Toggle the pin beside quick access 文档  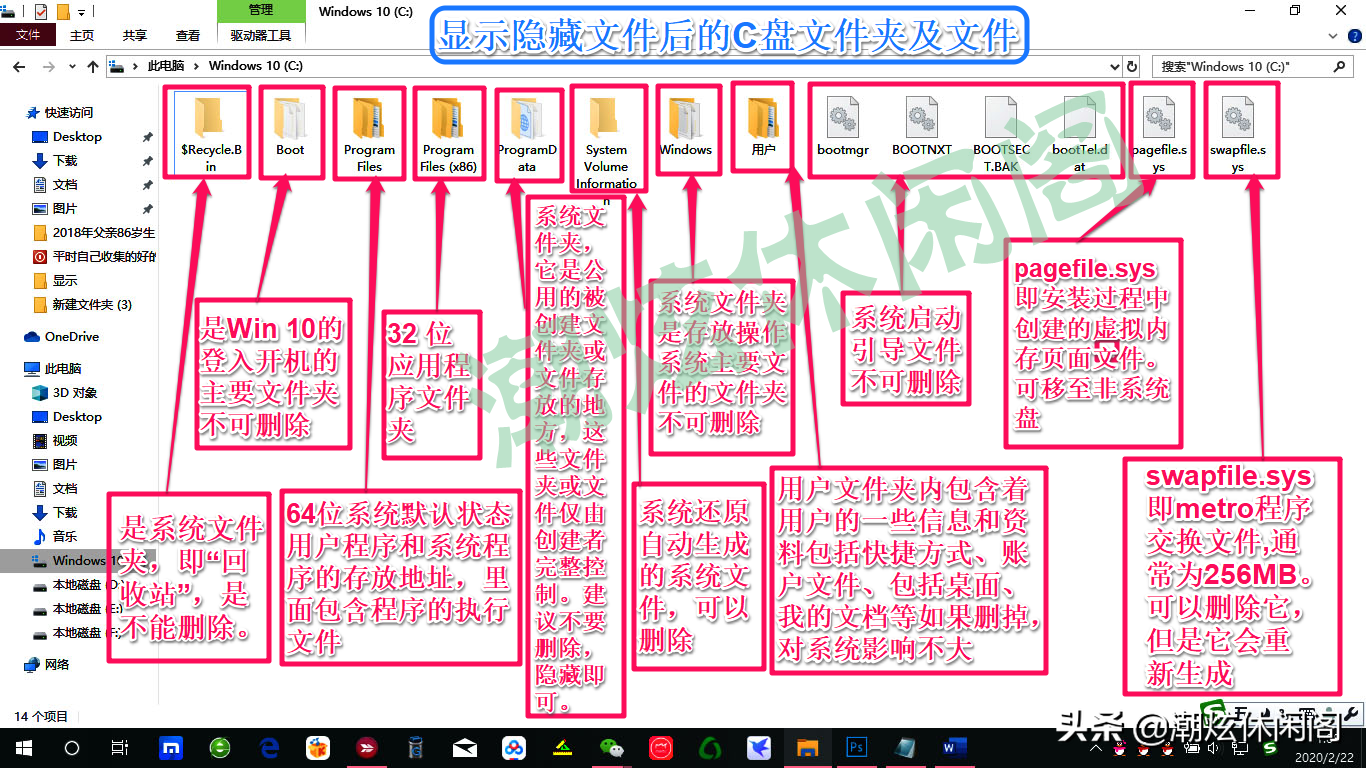coord(147,185)
